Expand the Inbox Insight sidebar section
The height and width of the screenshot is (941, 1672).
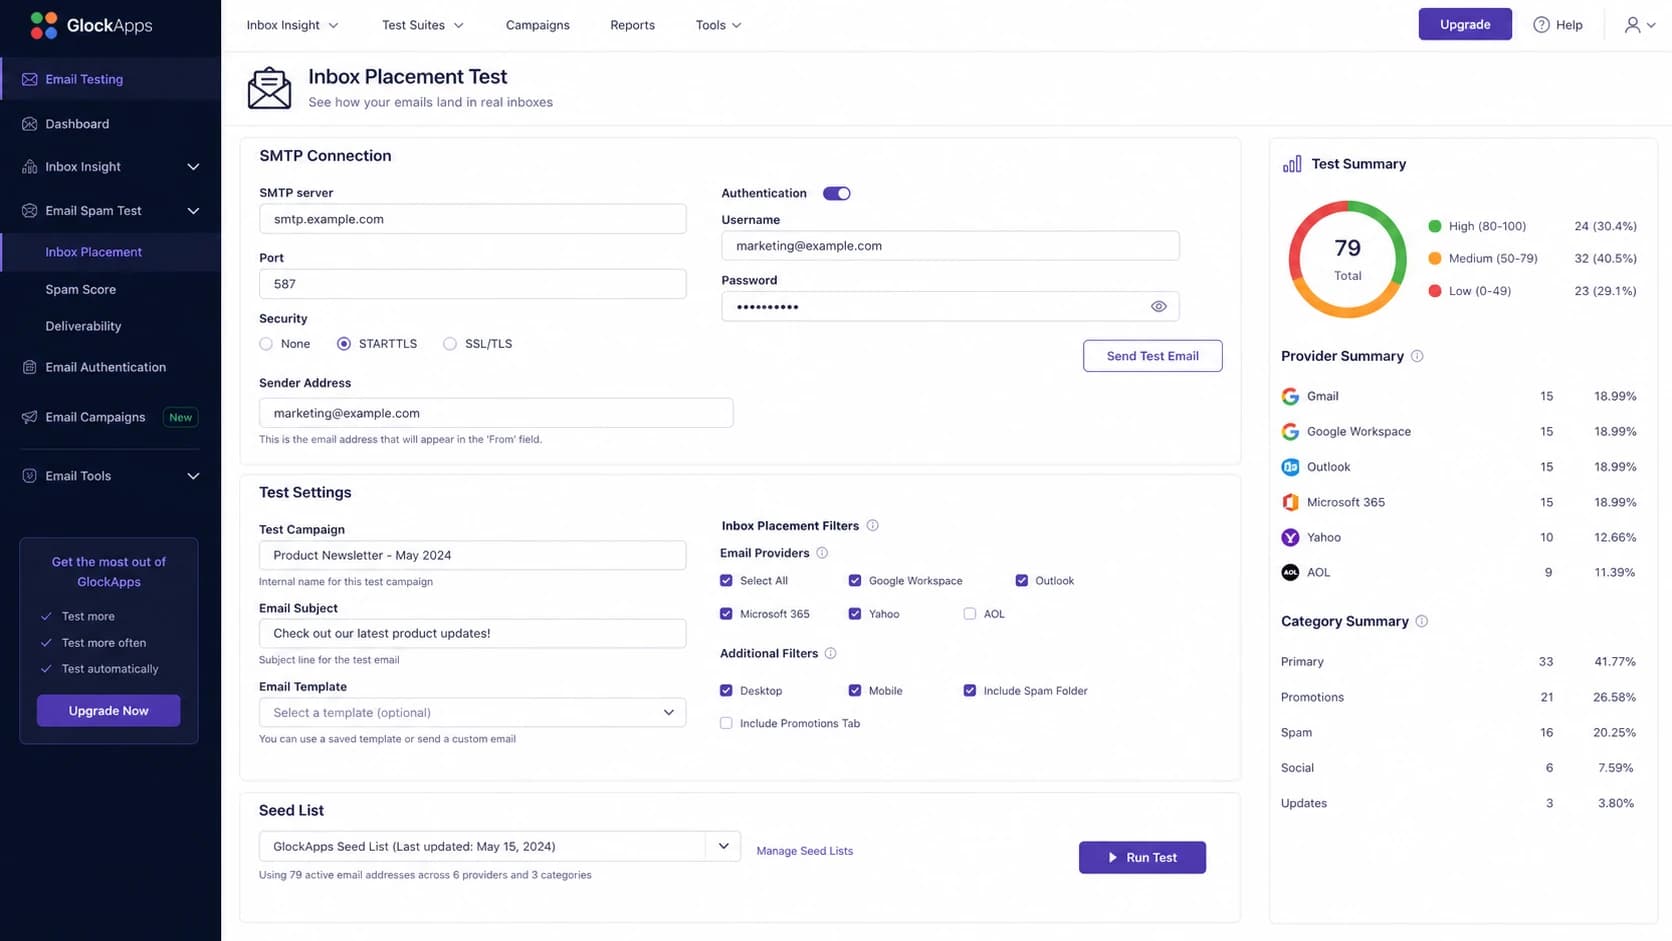point(193,167)
